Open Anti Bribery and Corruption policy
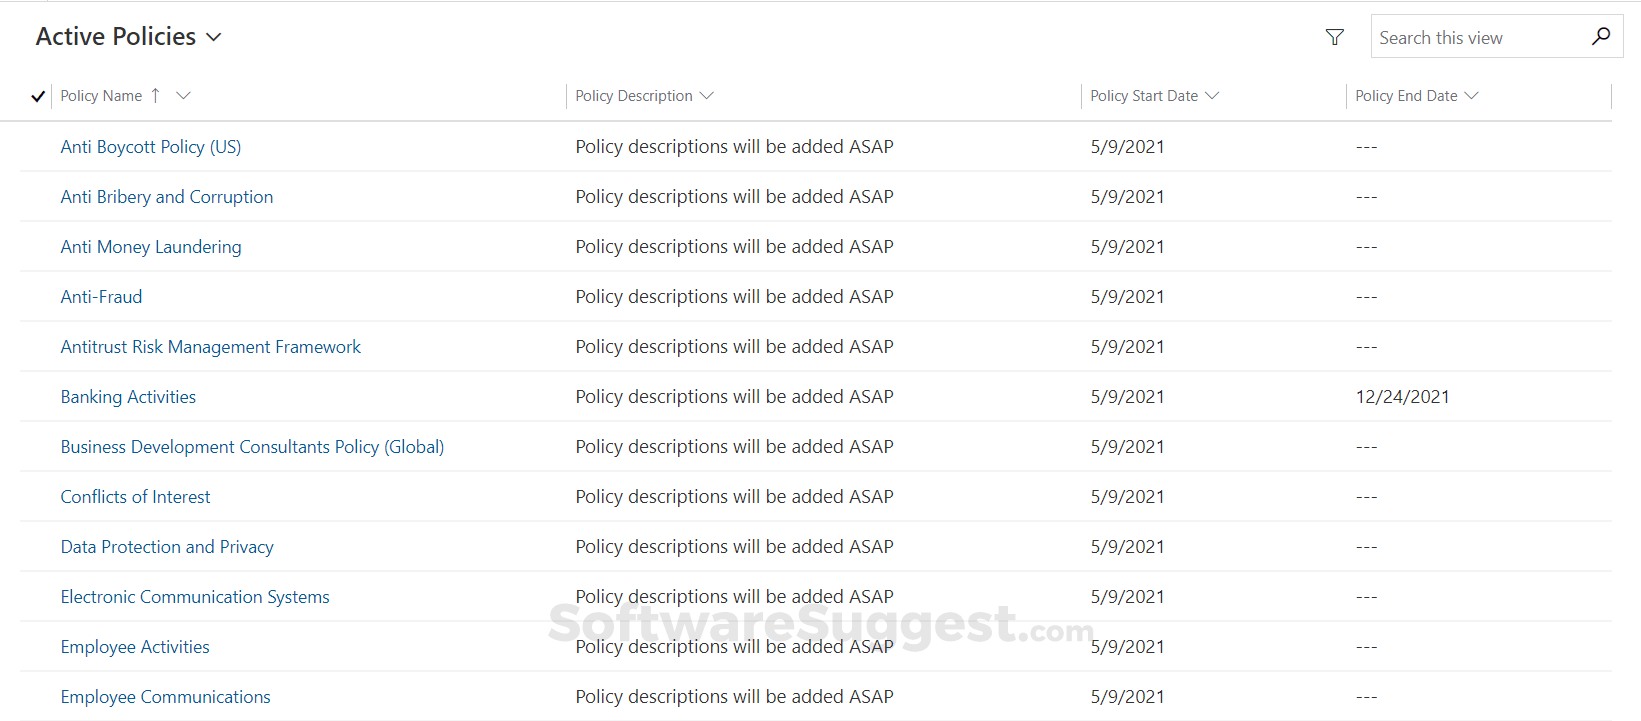 coord(167,197)
